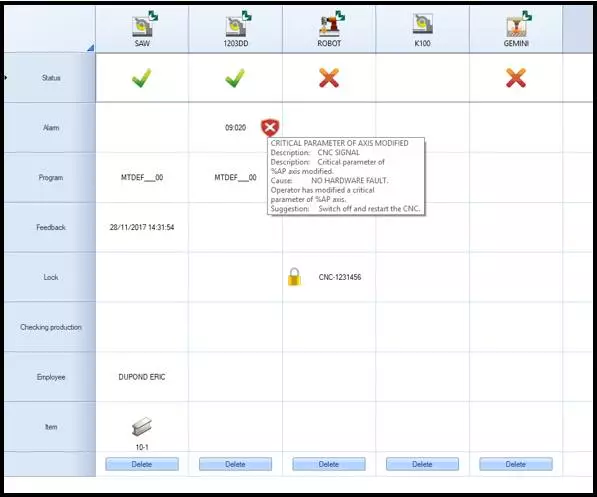Click the red X status for GEMINI
This screenshot has width=597, height=497.
516,78
